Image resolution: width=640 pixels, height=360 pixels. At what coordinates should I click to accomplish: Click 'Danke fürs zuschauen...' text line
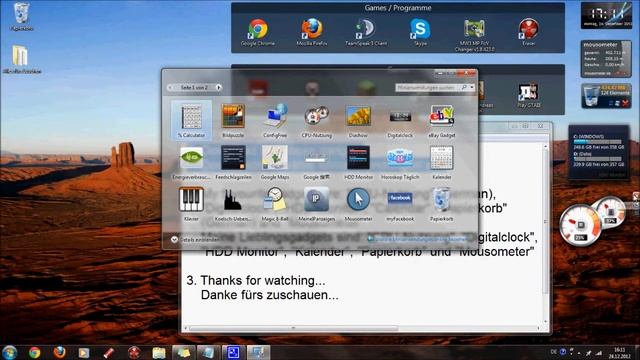tap(269, 295)
